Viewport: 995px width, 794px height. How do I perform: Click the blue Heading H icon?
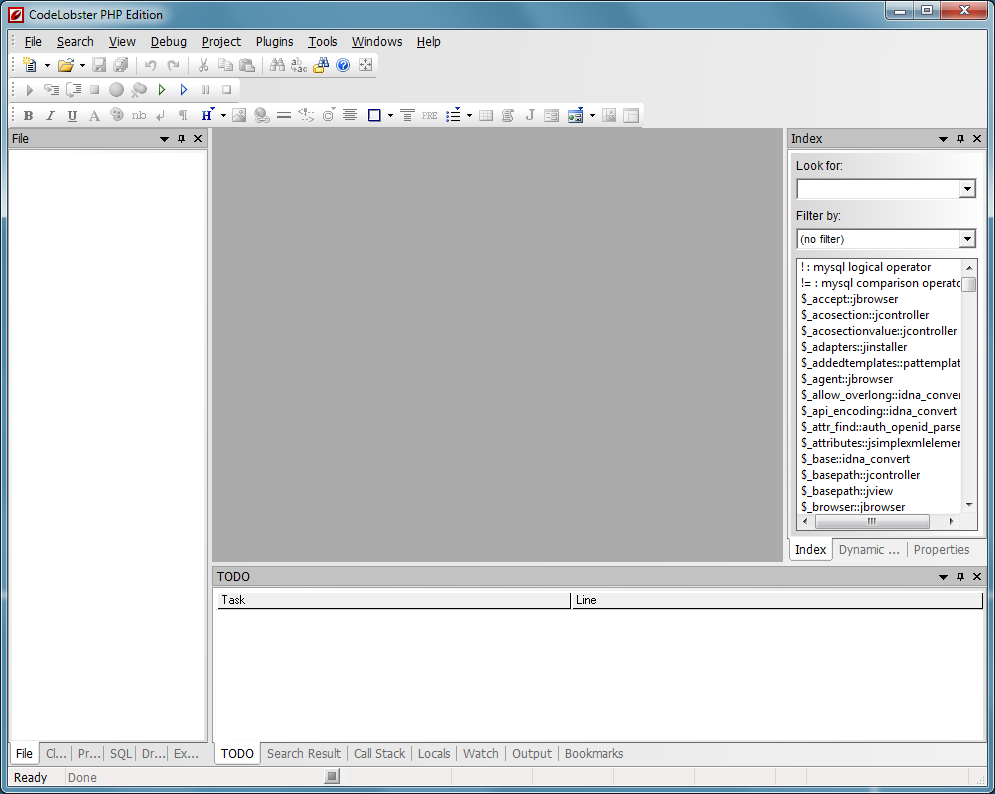click(206, 115)
